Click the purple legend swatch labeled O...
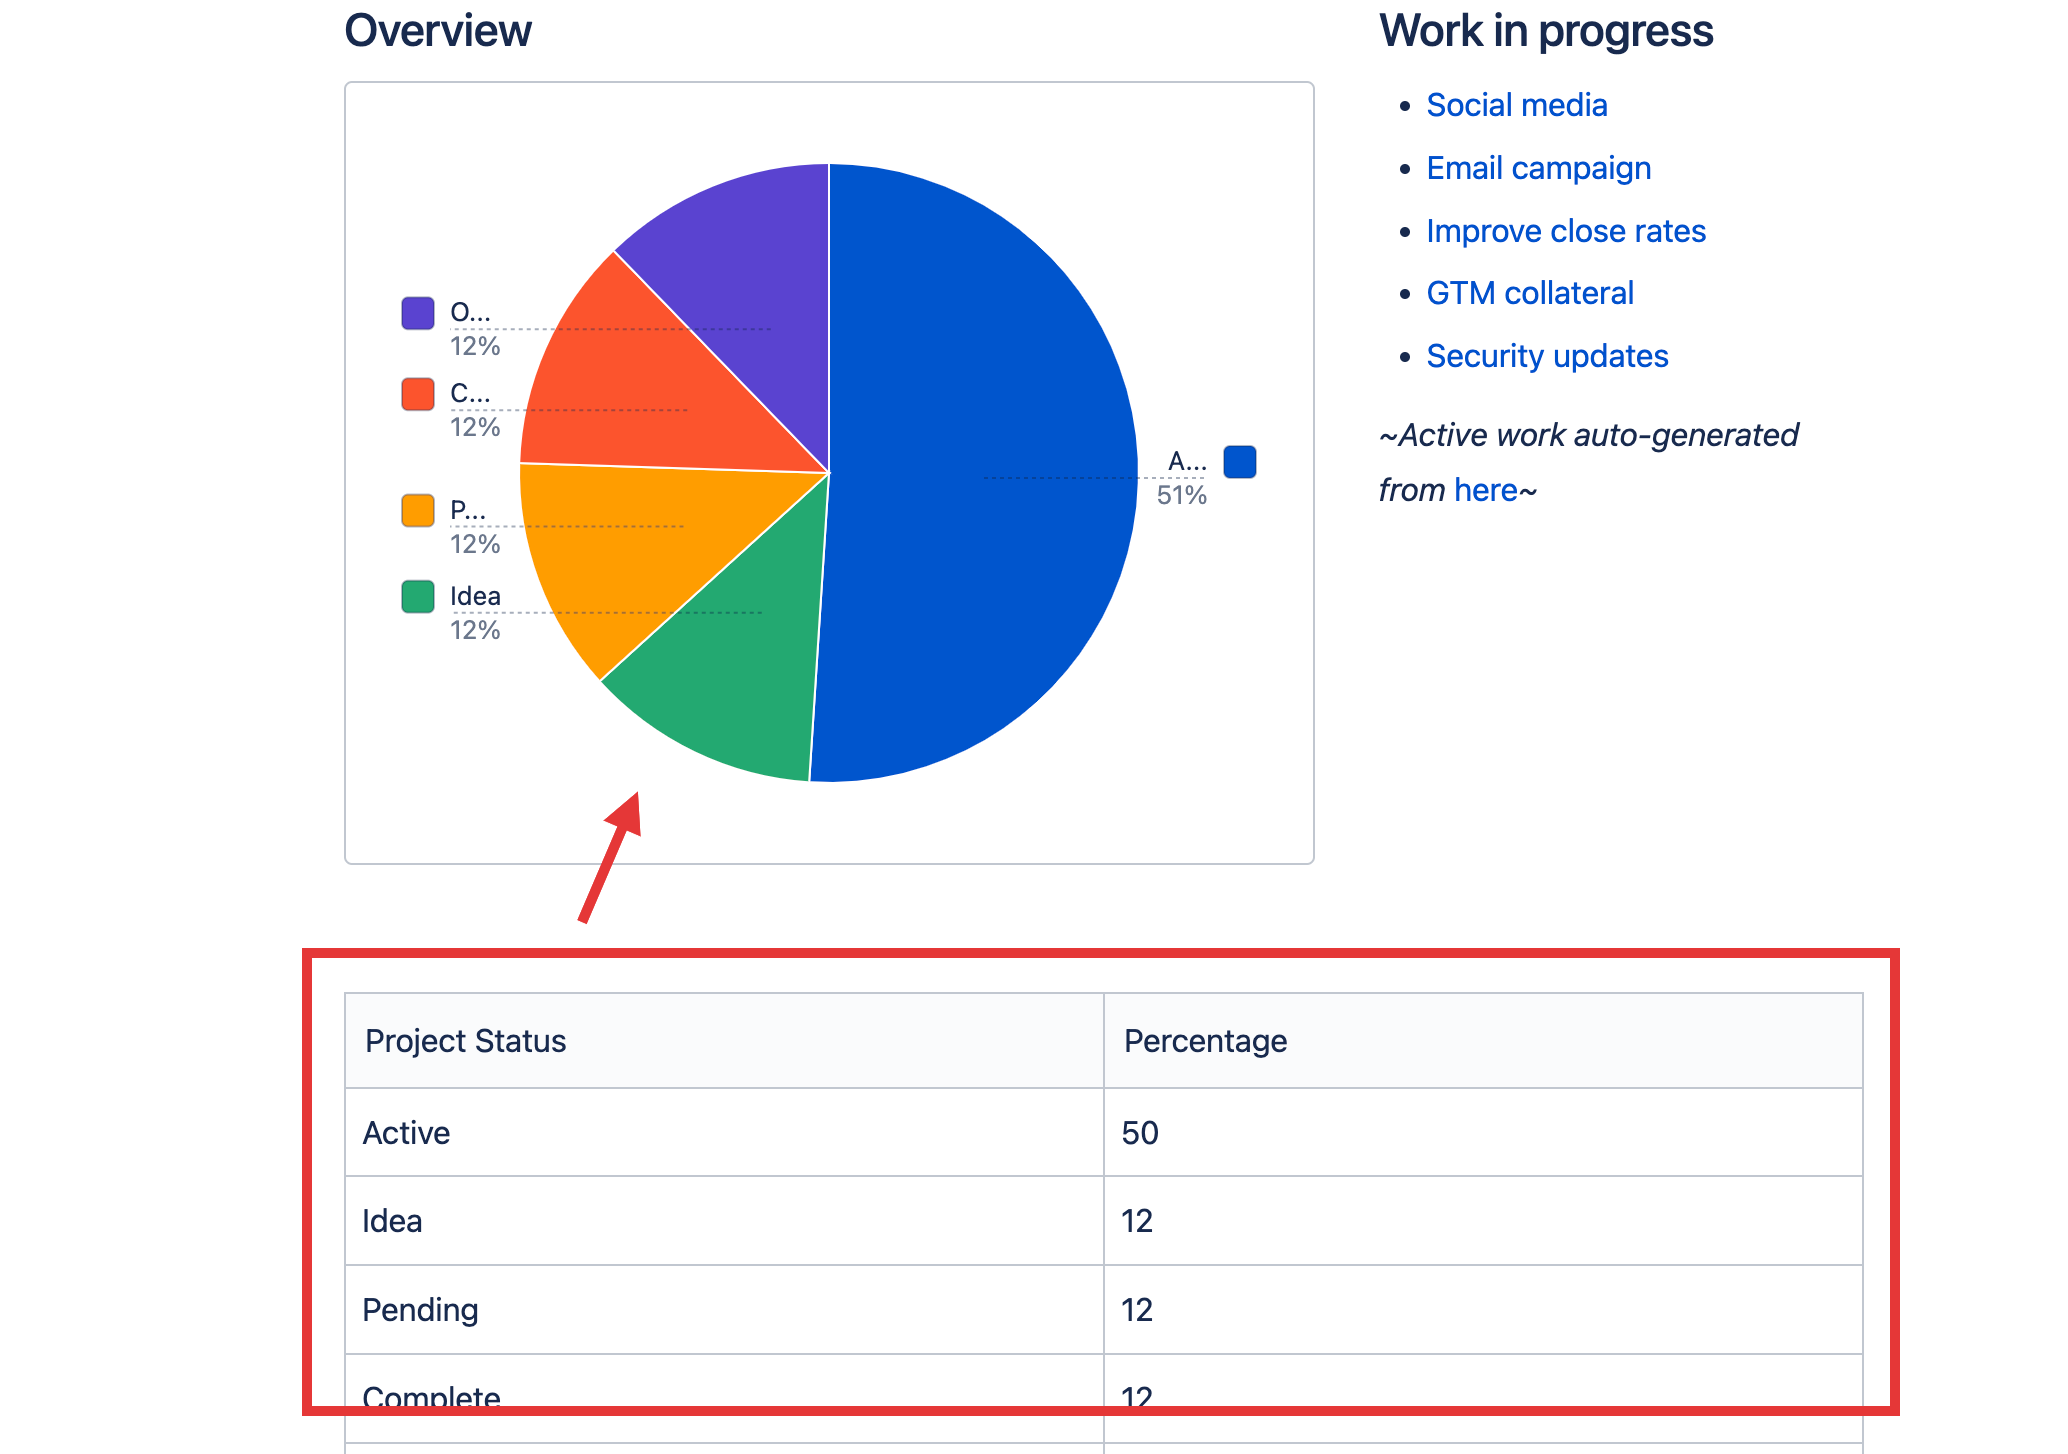The height and width of the screenshot is (1454, 2068). tap(418, 313)
